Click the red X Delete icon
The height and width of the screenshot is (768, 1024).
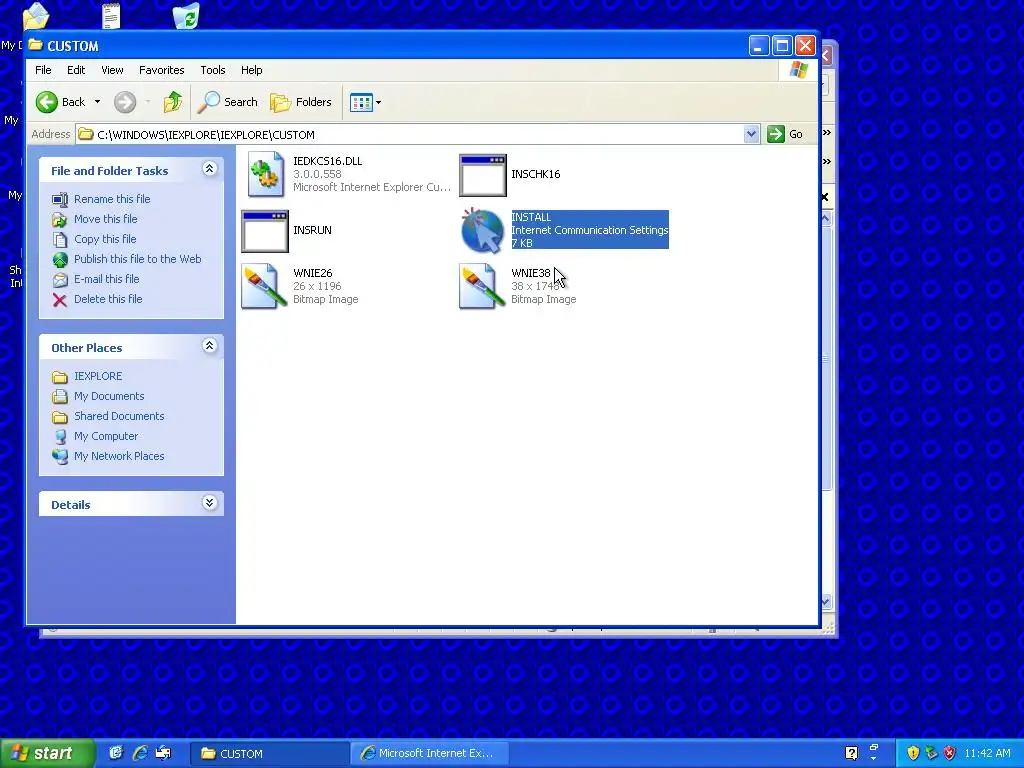pyautogui.click(x=59, y=300)
